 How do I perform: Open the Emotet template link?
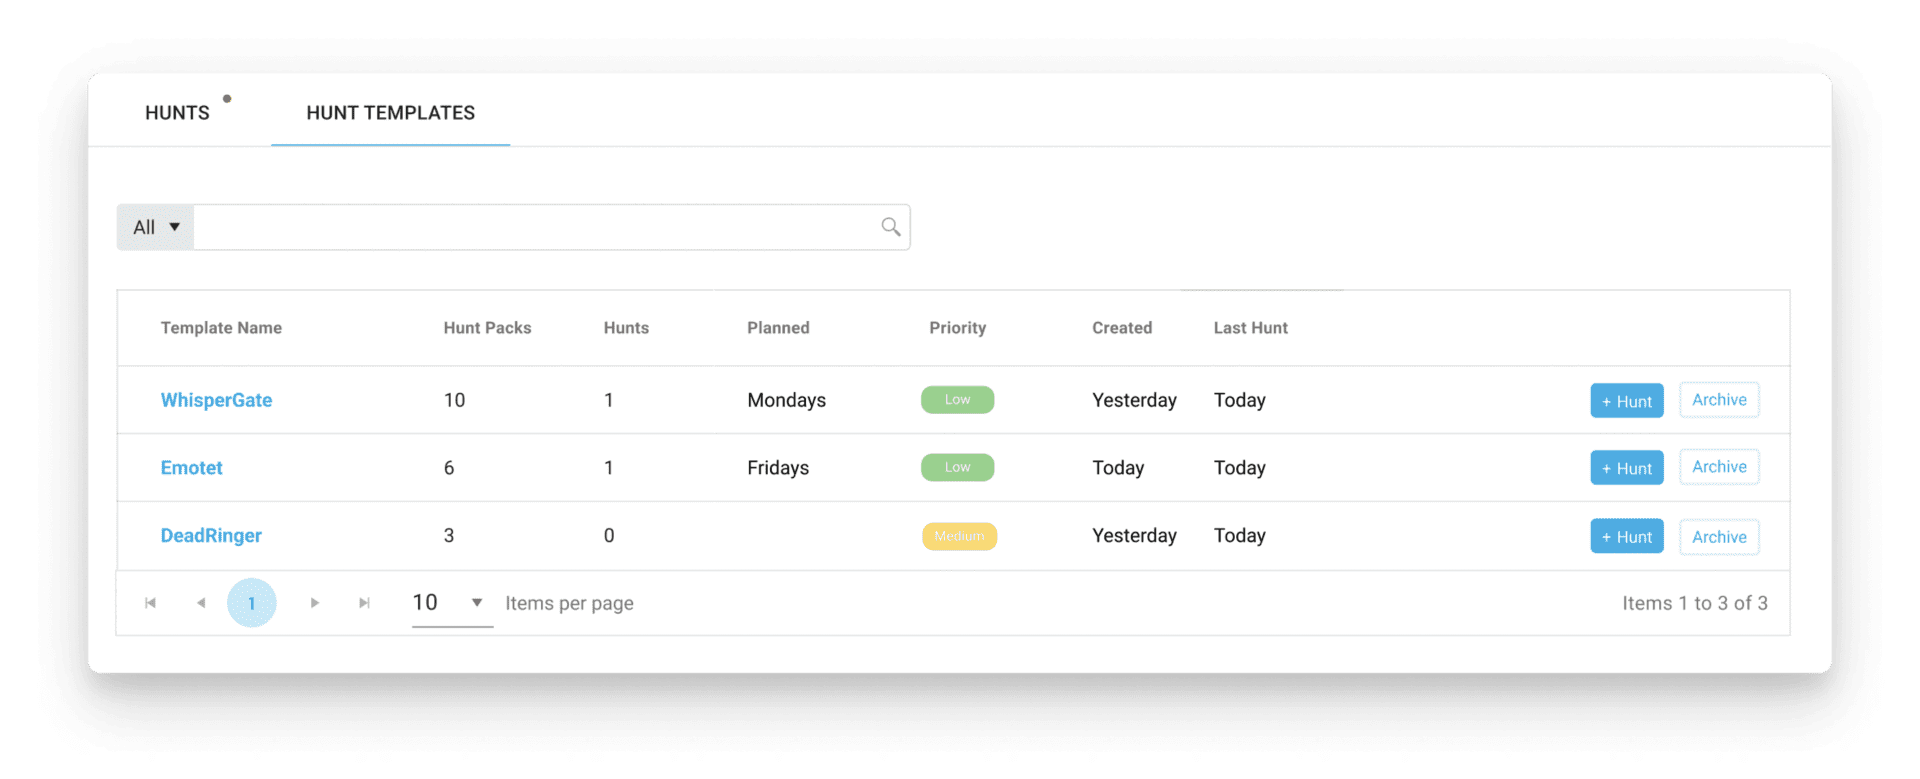[191, 468]
